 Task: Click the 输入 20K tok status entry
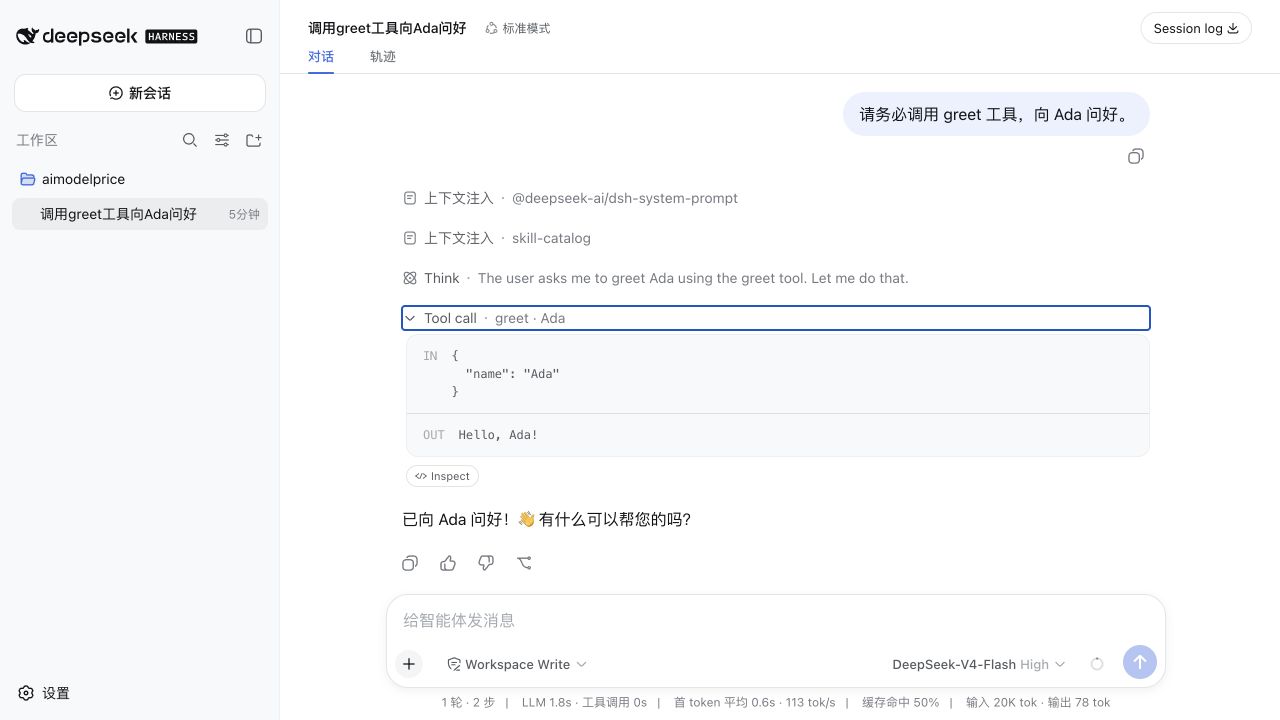[1002, 702]
